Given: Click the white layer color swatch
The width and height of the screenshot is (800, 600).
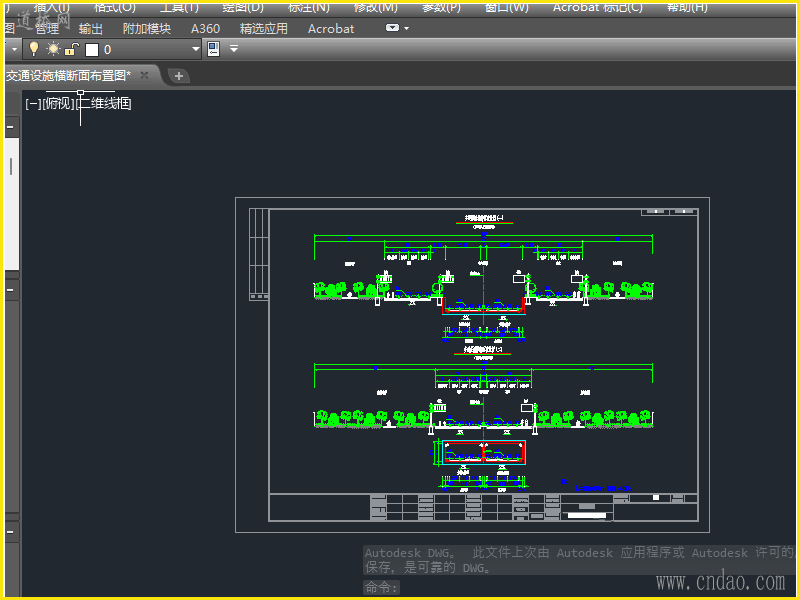Looking at the screenshot, I should [x=92, y=49].
